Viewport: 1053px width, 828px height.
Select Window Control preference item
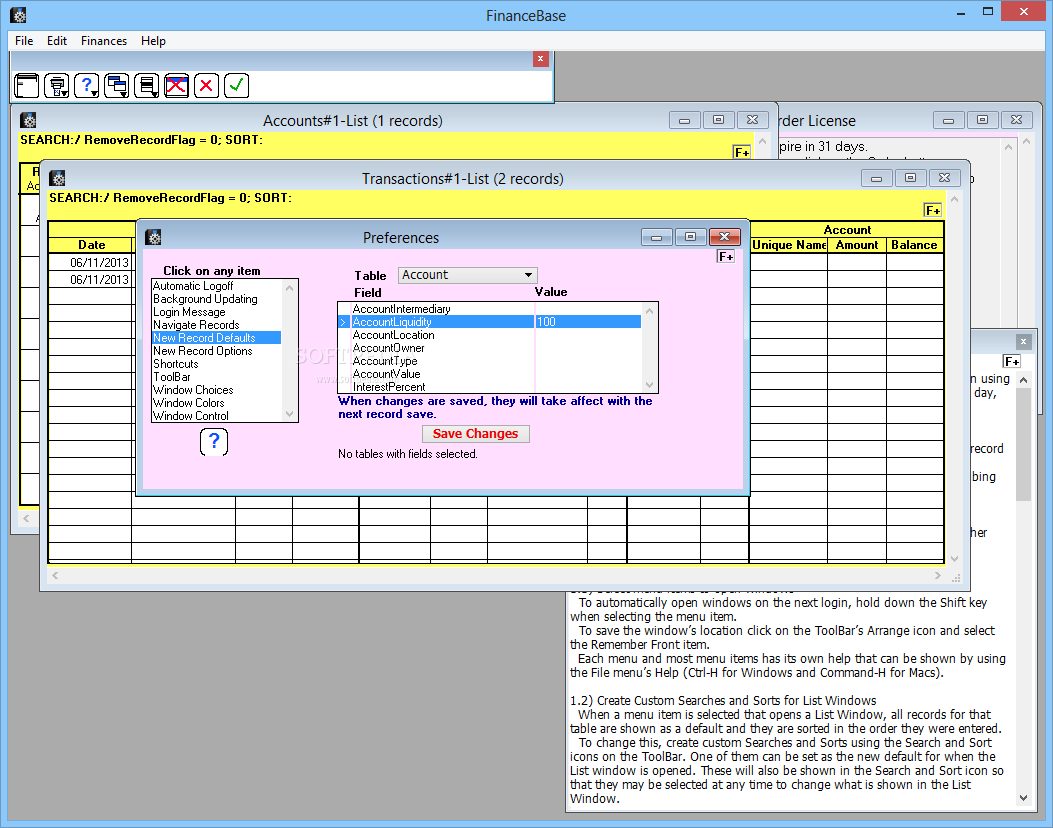[216, 416]
